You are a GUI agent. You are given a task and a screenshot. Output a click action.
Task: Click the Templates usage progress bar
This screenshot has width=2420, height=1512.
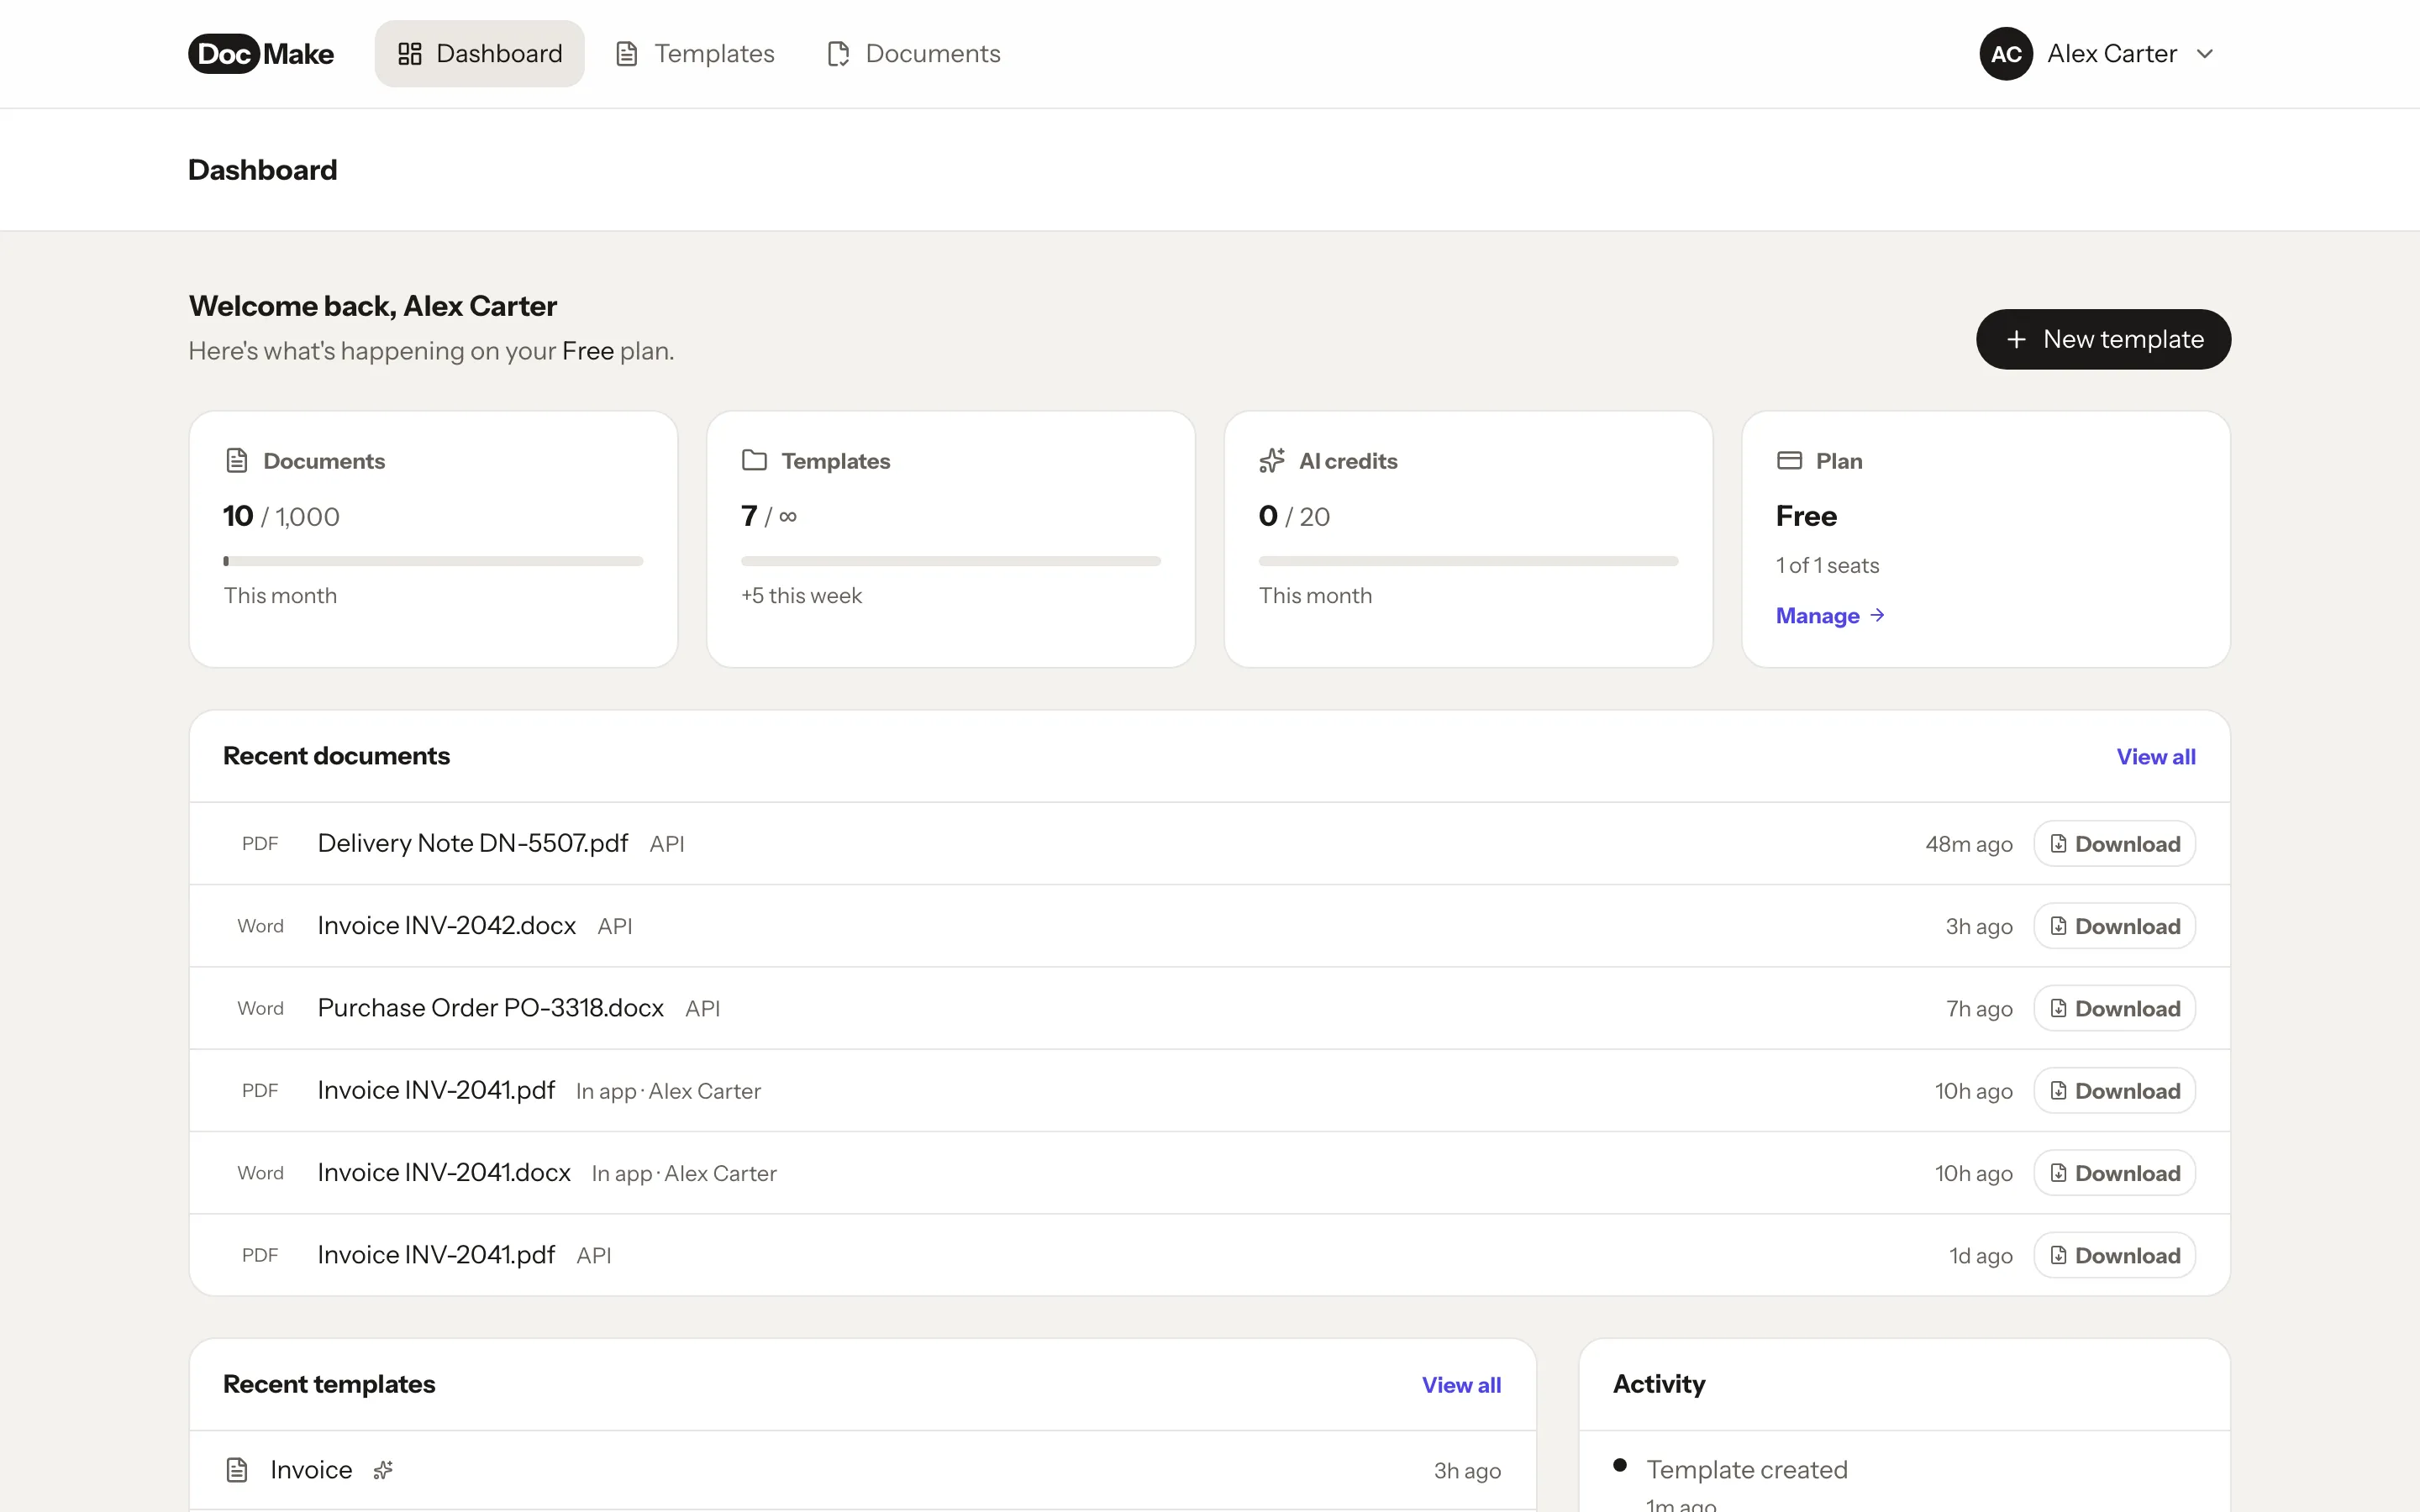tap(950, 561)
